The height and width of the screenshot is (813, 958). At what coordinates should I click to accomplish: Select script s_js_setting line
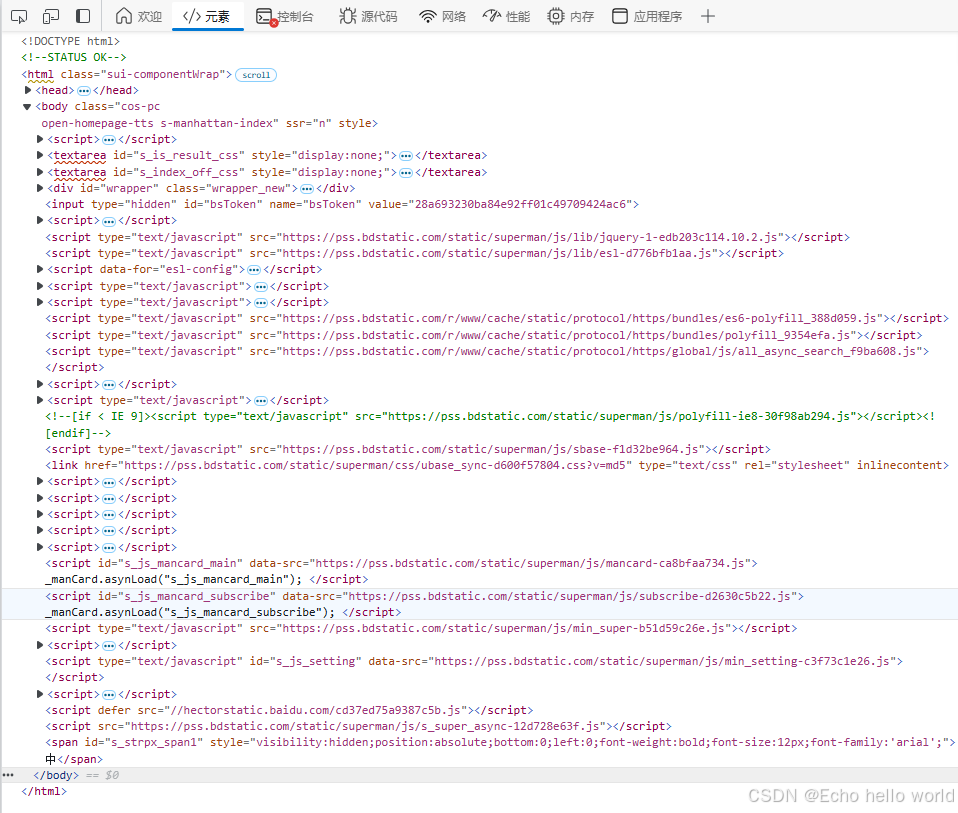point(474,669)
